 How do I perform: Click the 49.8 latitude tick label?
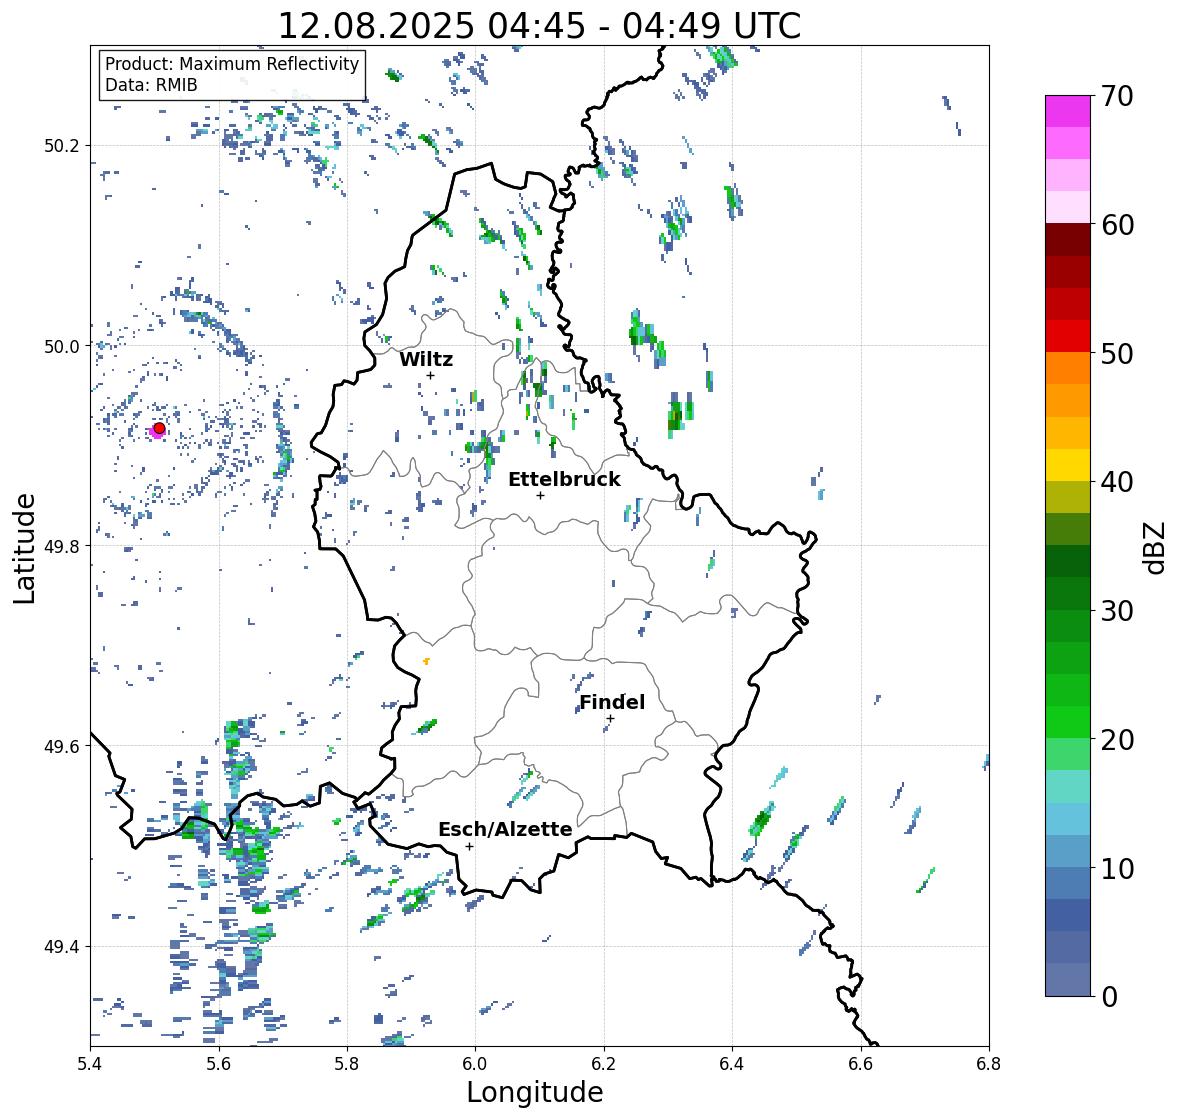pyautogui.click(x=62, y=546)
